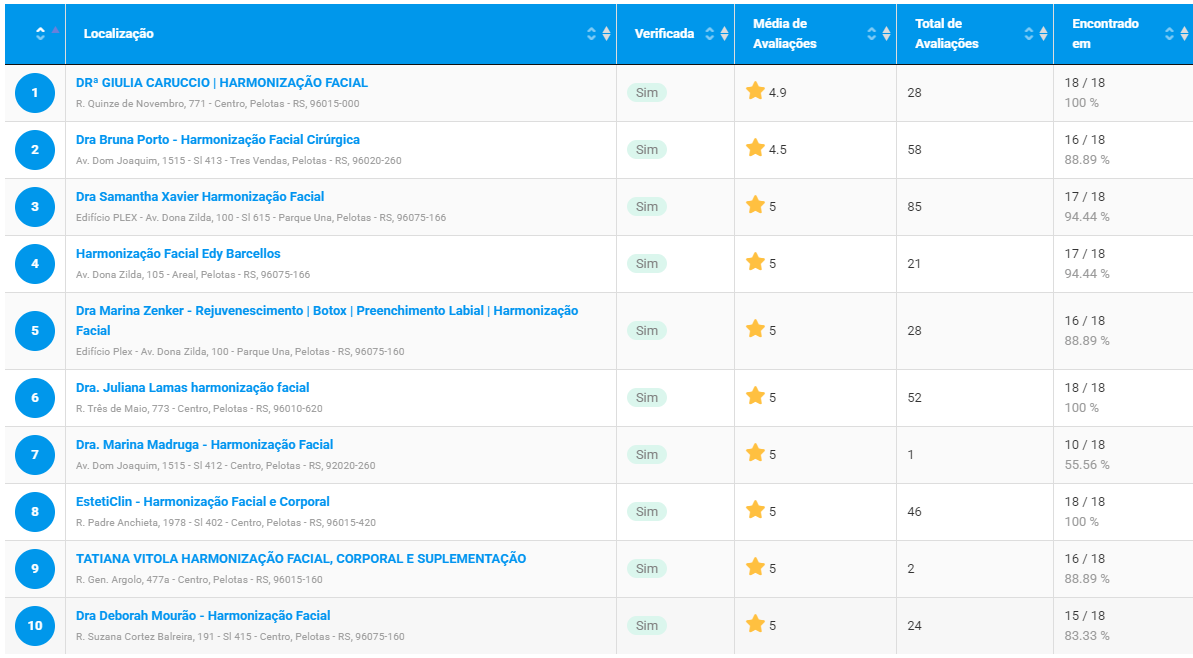Sort by the Média de Avaliações header
The height and width of the screenshot is (658, 1193).
pos(816,33)
